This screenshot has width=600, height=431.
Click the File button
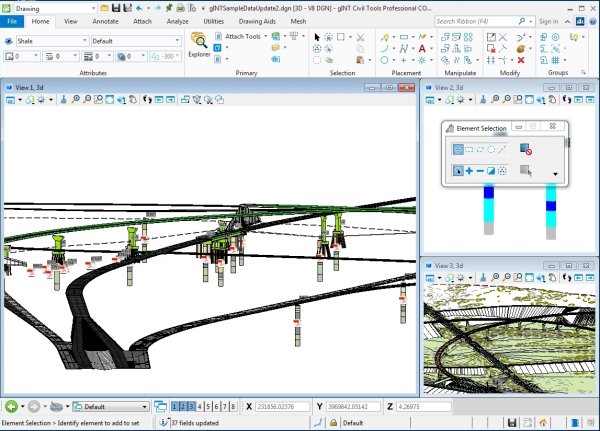coord(12,20)
